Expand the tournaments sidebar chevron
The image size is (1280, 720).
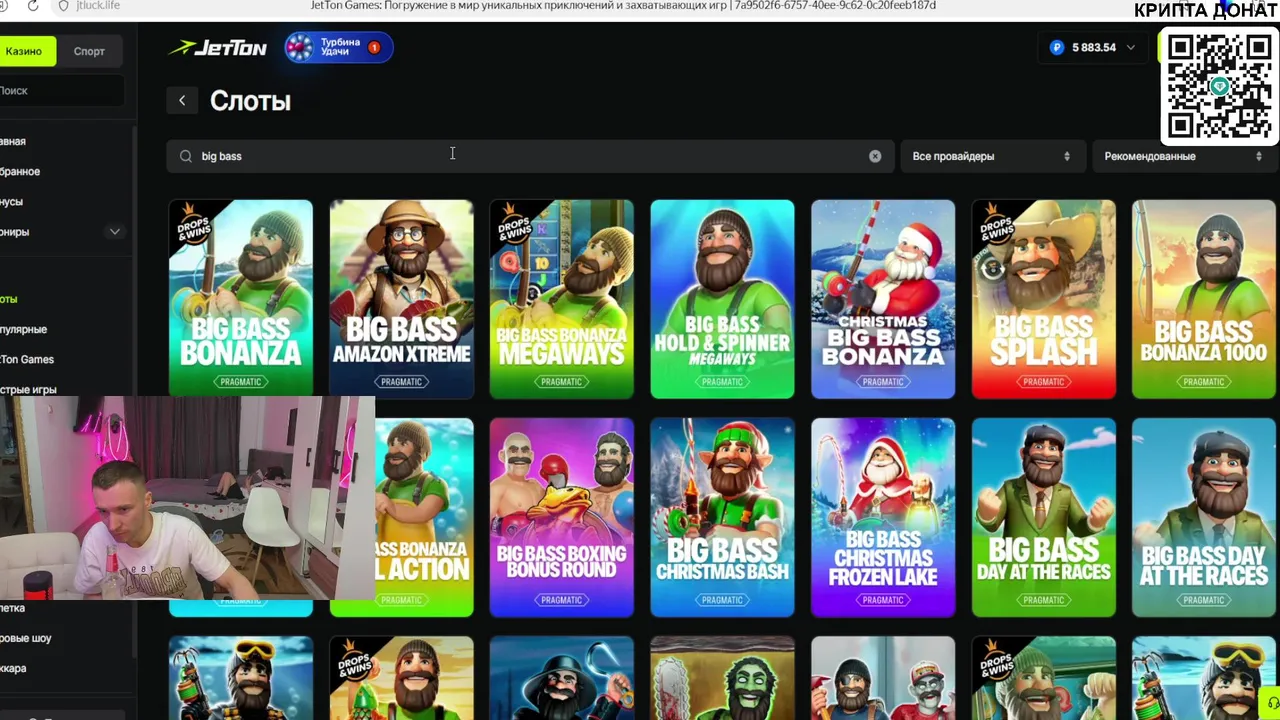tap(115, 232)
